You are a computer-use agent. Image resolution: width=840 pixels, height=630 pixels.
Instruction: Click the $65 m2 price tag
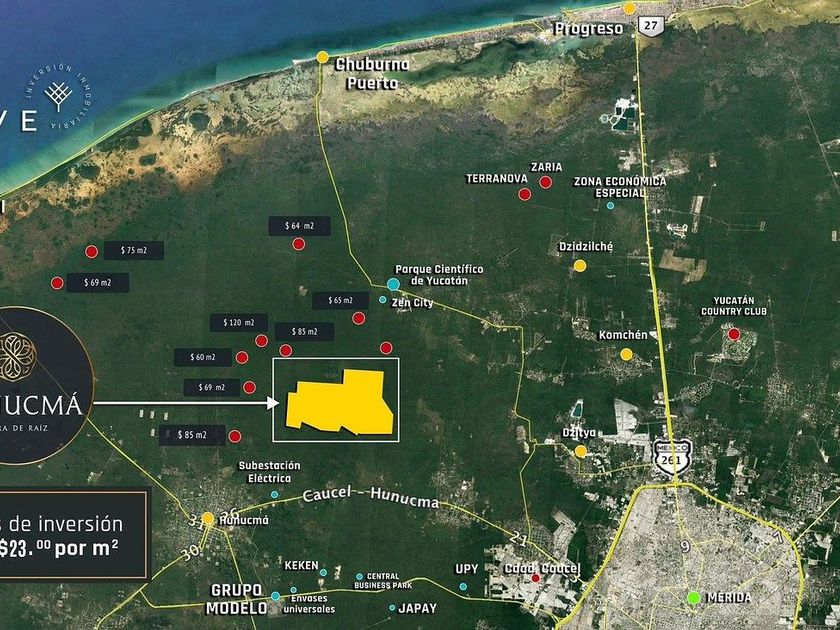tap(341, 301)
